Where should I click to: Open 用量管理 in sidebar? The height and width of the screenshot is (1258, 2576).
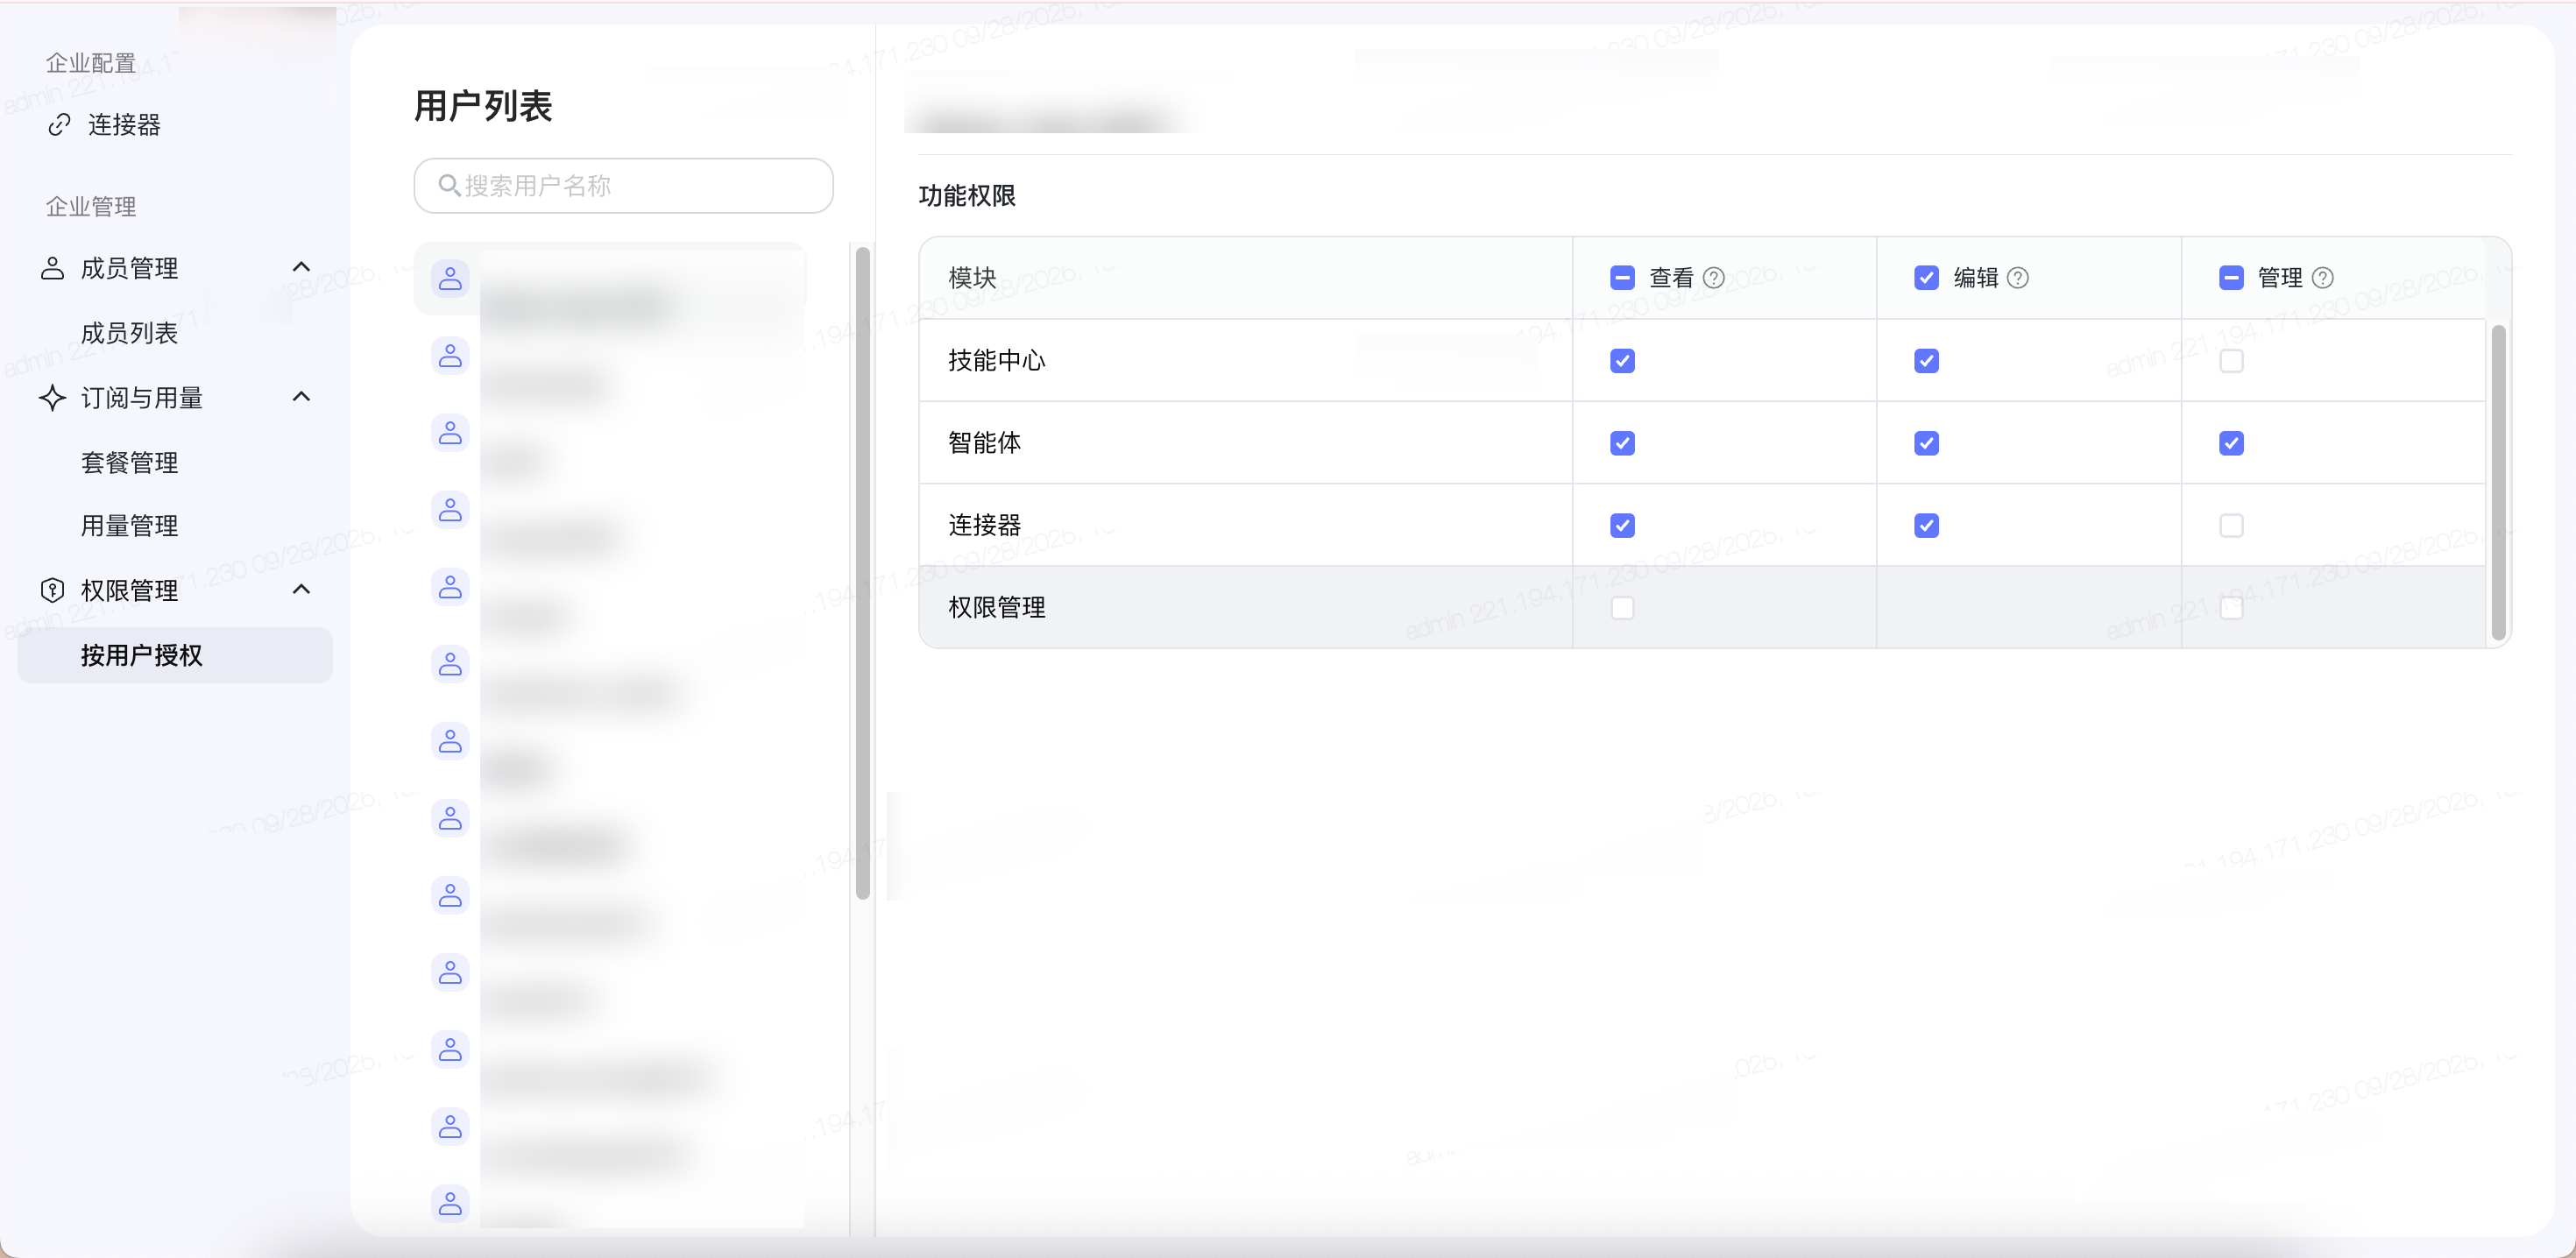[x=129, y=526]
